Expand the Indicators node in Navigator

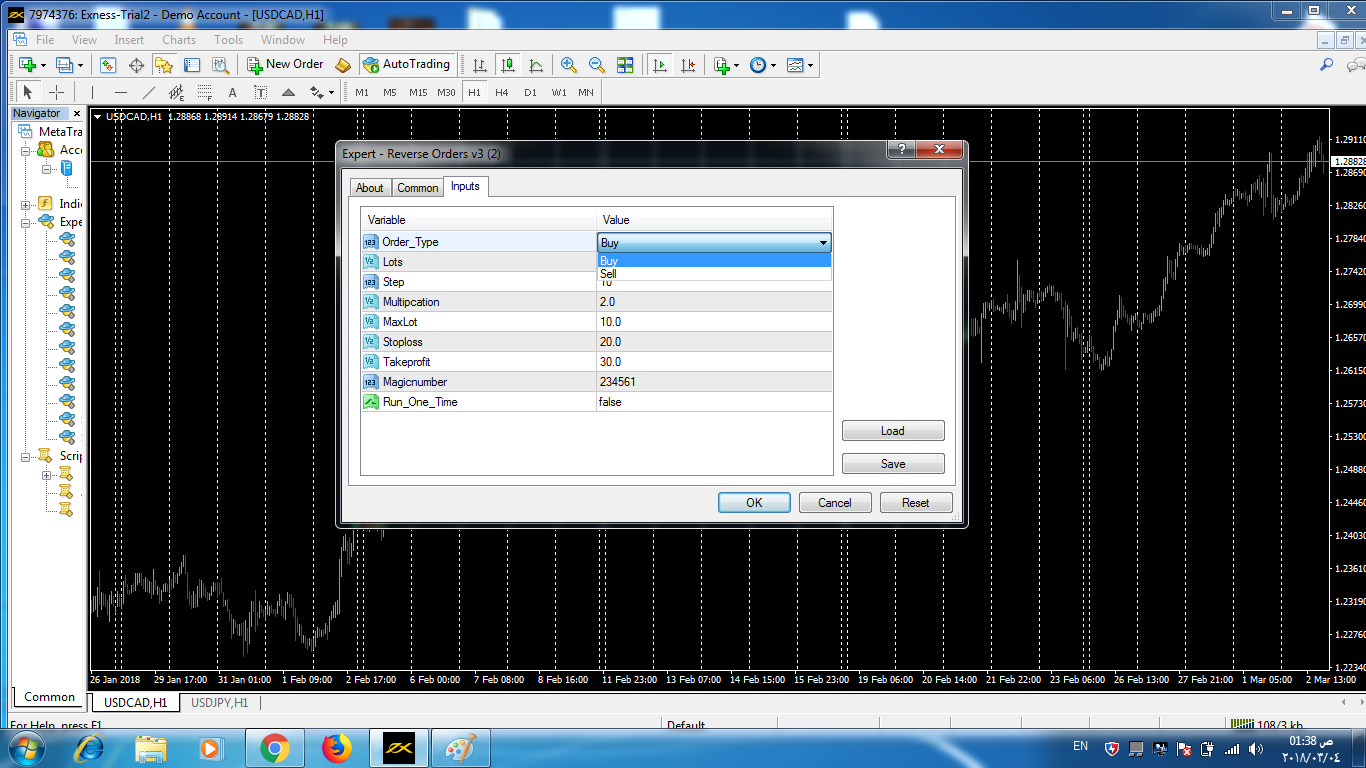click(26, 204)
